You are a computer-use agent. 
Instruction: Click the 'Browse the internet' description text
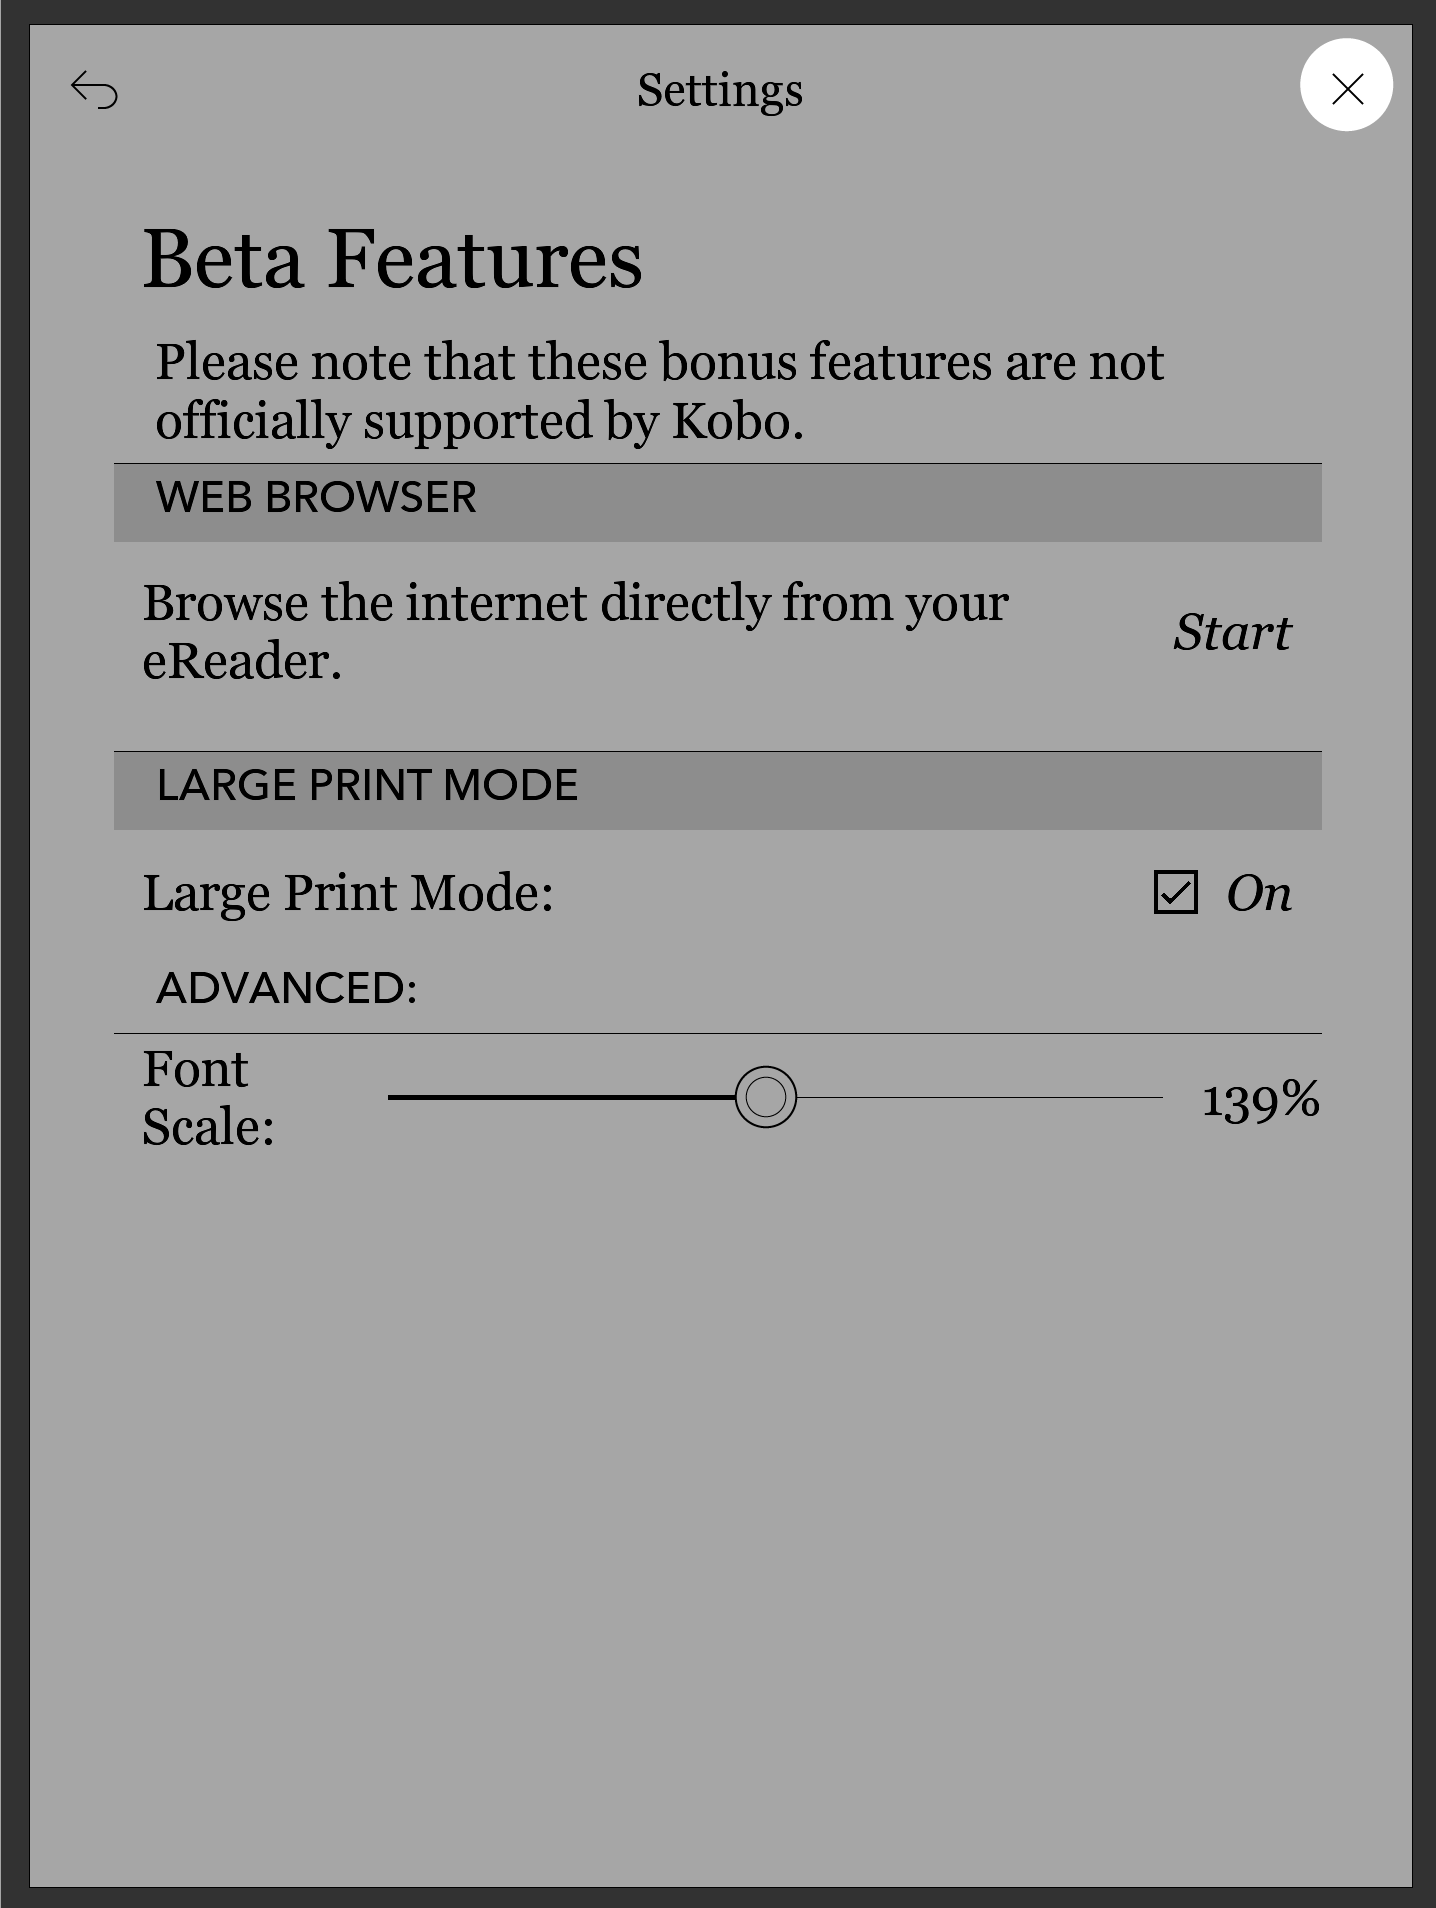[575, 631]
